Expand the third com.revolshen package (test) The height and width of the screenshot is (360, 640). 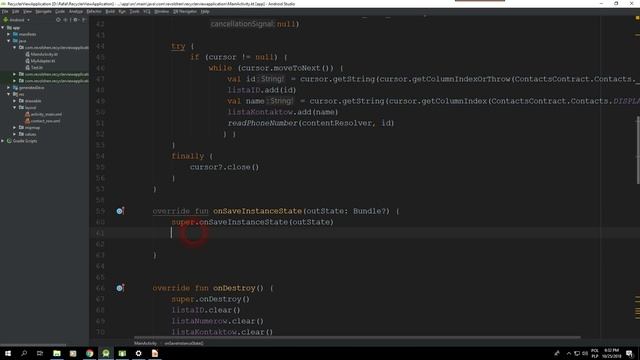click(15, 81)
